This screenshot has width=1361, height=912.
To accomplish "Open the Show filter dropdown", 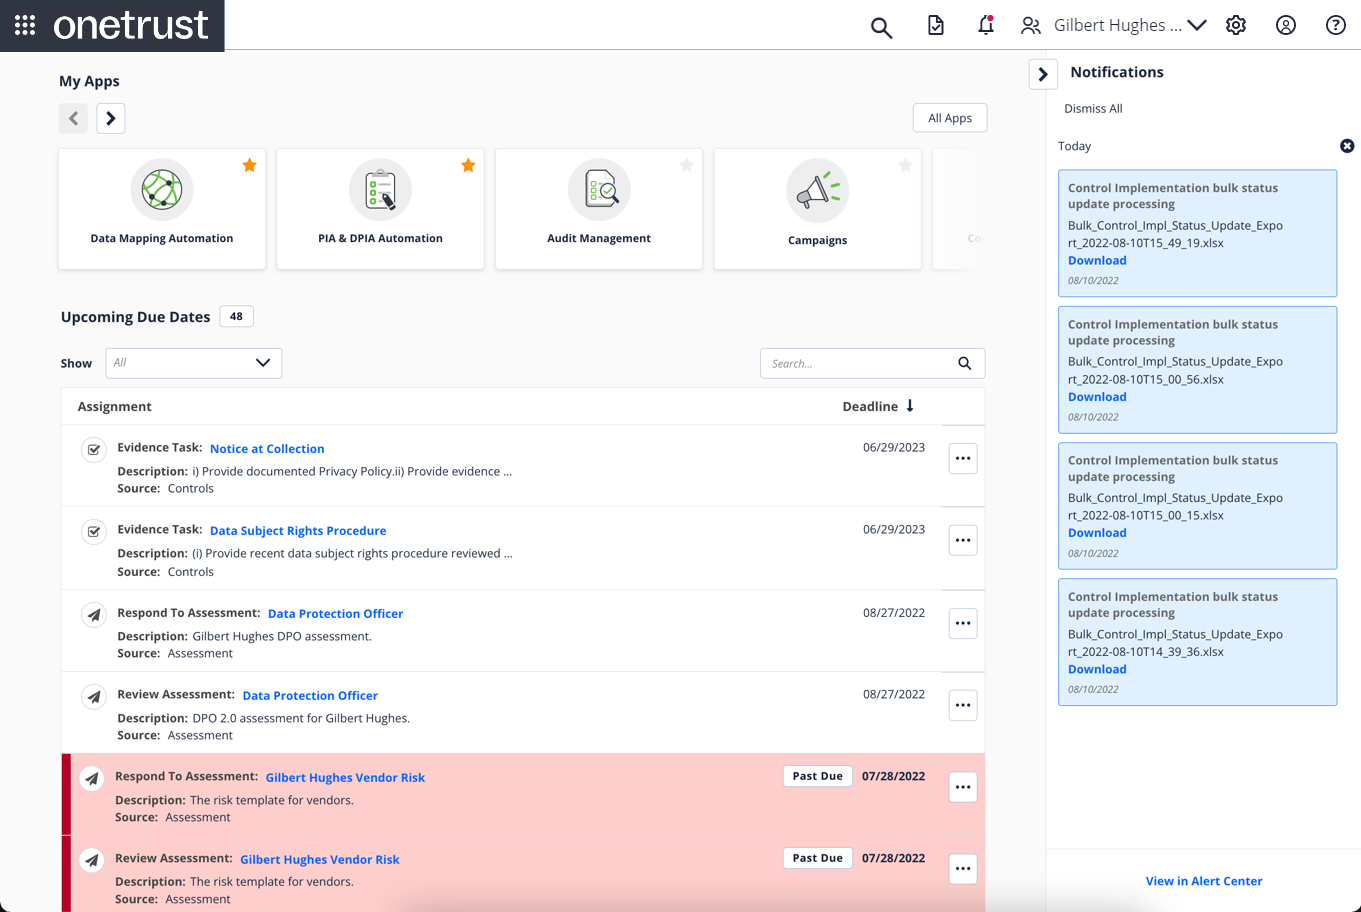I will click(193, 363).
